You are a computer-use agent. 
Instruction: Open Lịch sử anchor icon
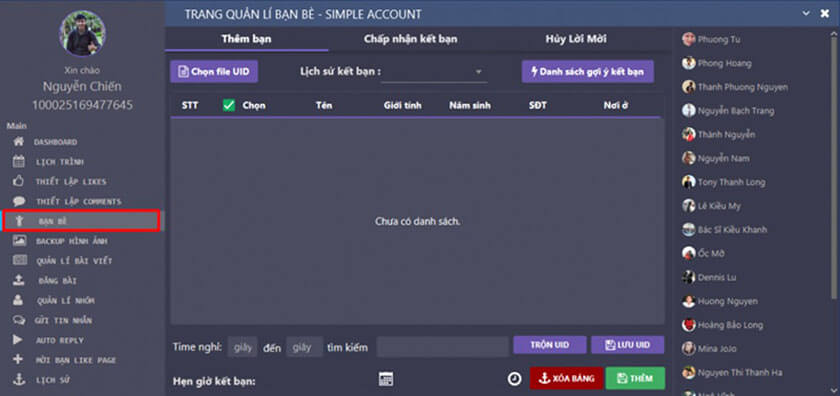[x=19, y=379]
